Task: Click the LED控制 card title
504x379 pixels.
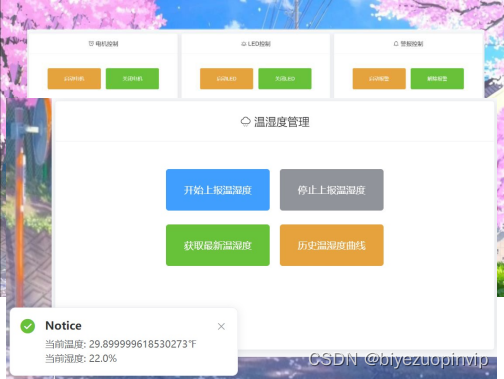Action: (259, 44)
